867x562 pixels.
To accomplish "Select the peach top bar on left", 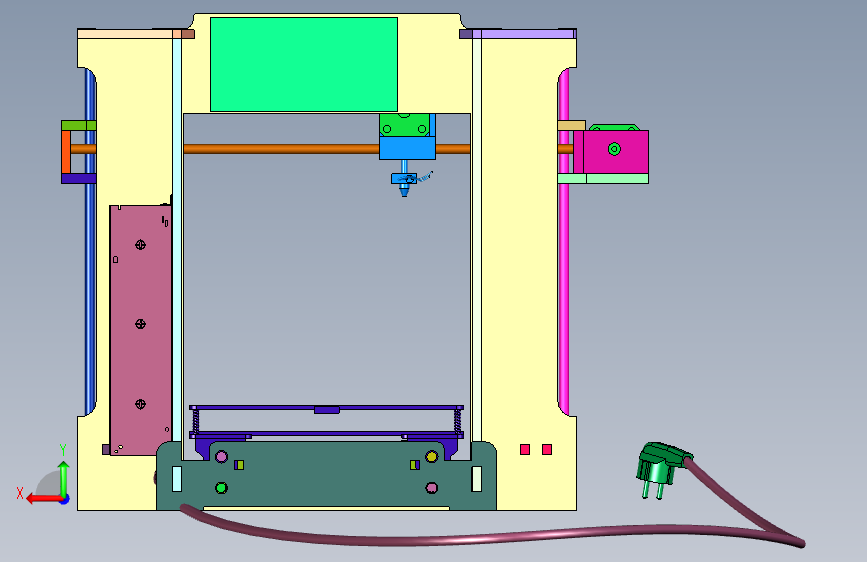I will tap(125, 34).
